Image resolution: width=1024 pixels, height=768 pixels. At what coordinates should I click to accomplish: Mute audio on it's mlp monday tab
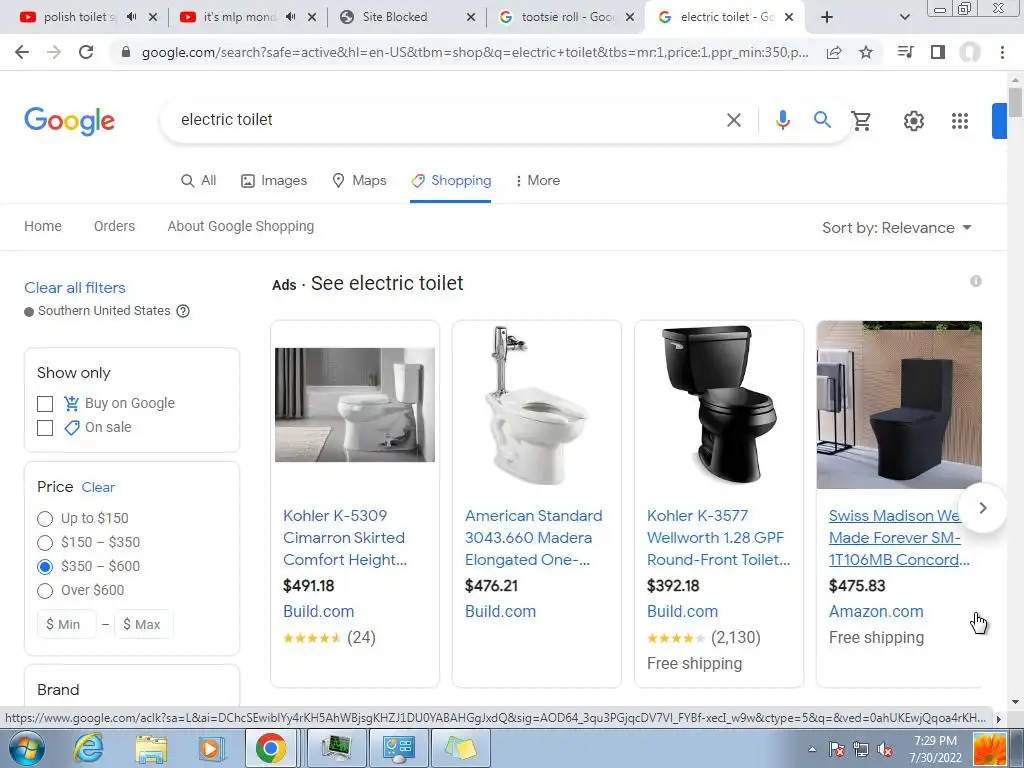point(291,17)
